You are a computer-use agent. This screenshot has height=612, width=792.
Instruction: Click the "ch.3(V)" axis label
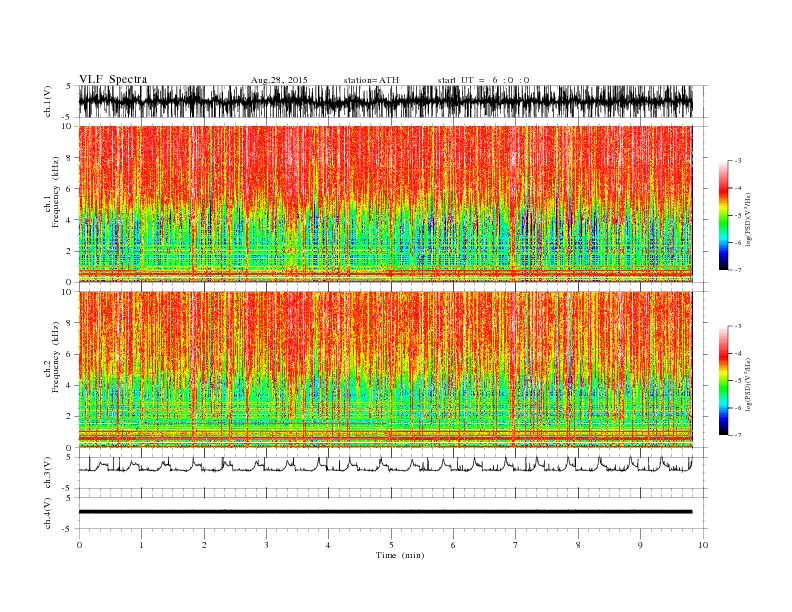click(48, 473)
